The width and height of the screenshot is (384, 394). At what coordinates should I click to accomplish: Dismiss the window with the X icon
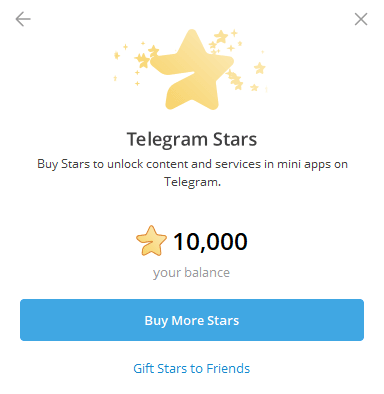361,19
